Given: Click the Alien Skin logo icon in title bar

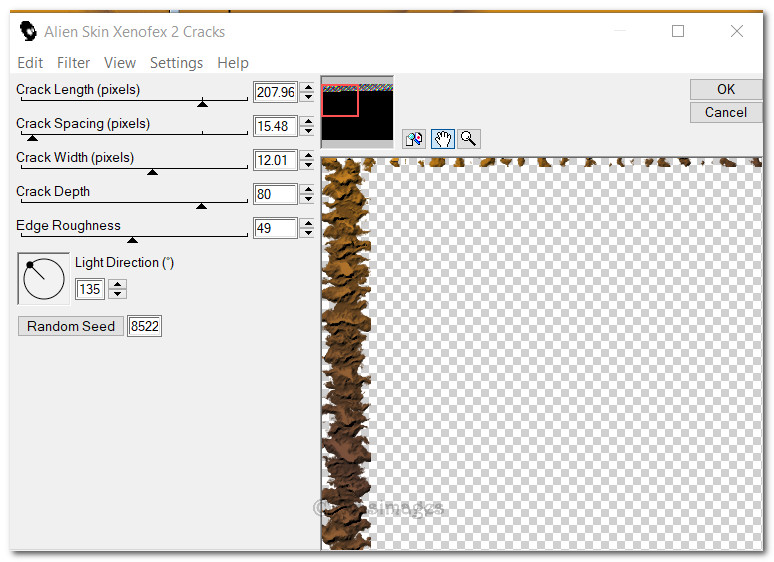Looking at the screenshot, I should 28,32.
